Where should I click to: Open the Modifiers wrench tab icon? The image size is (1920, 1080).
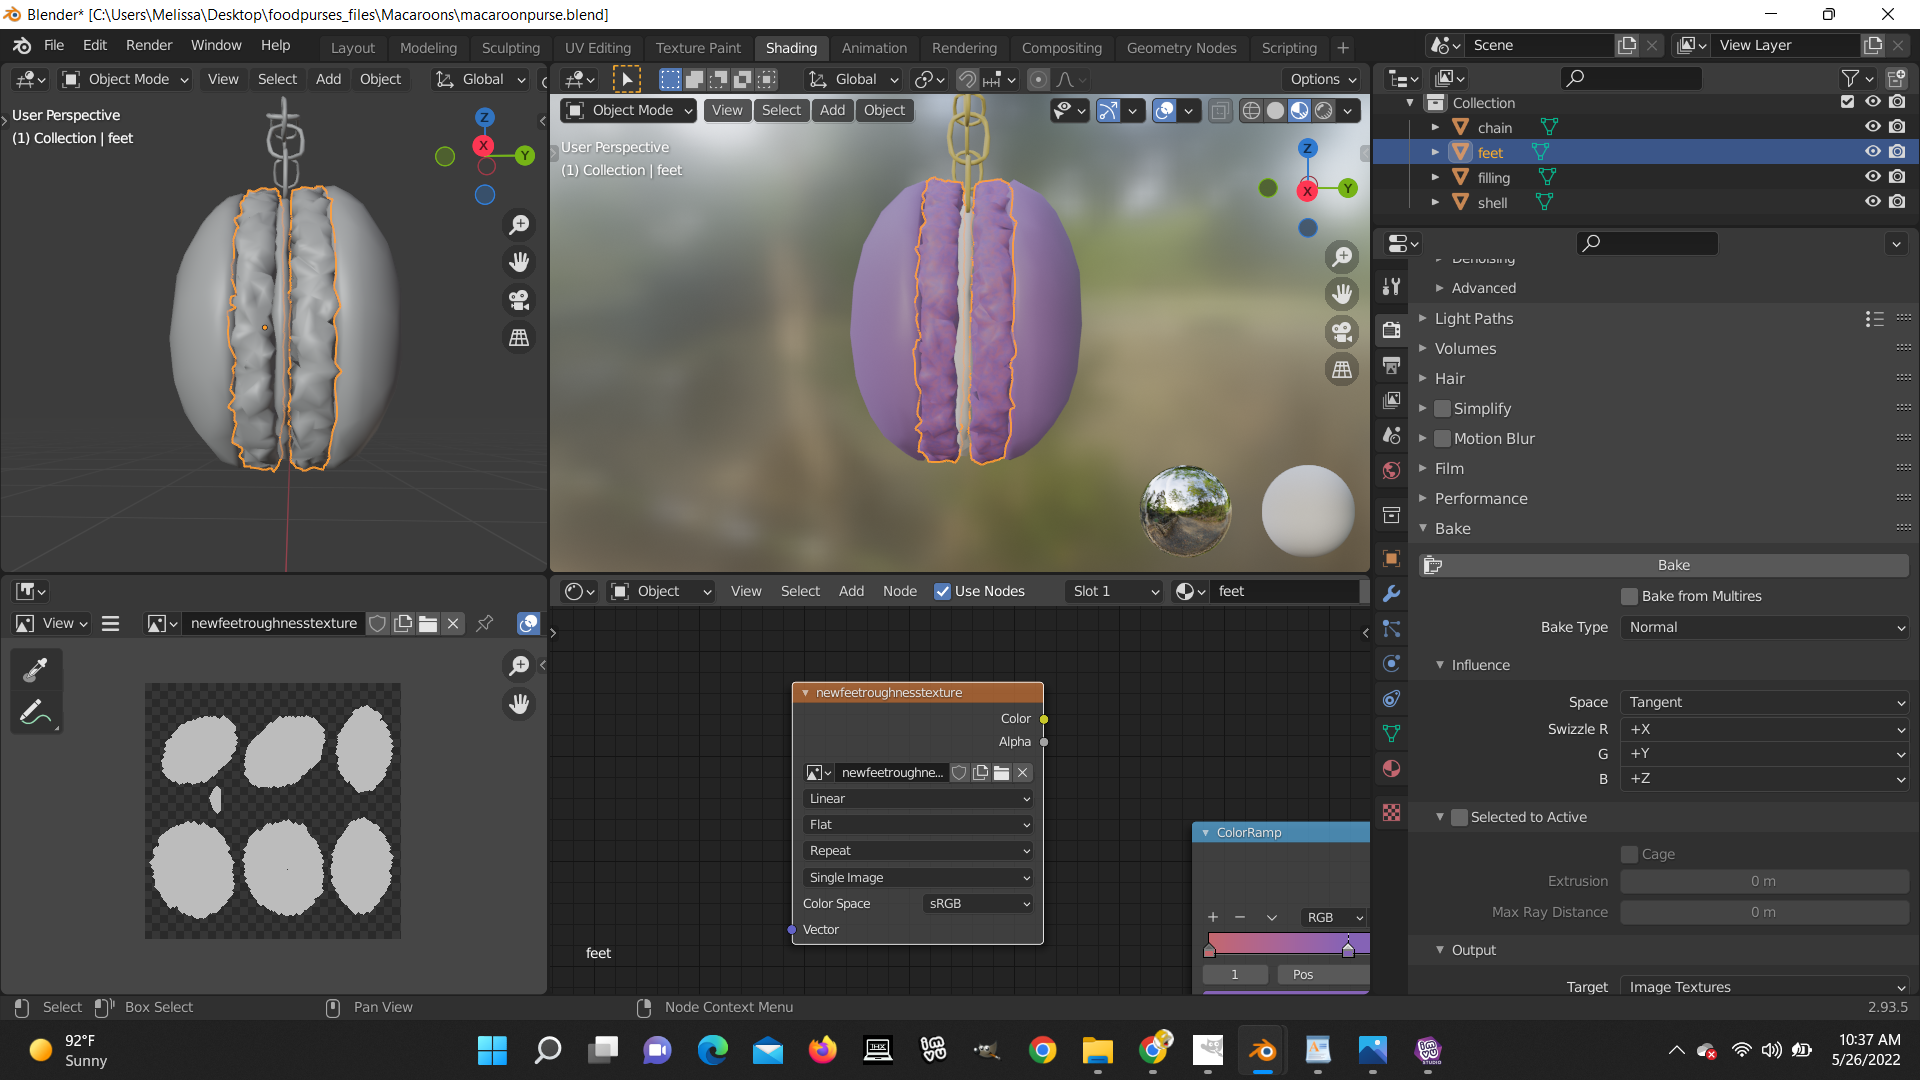(x=1391, y=593)
